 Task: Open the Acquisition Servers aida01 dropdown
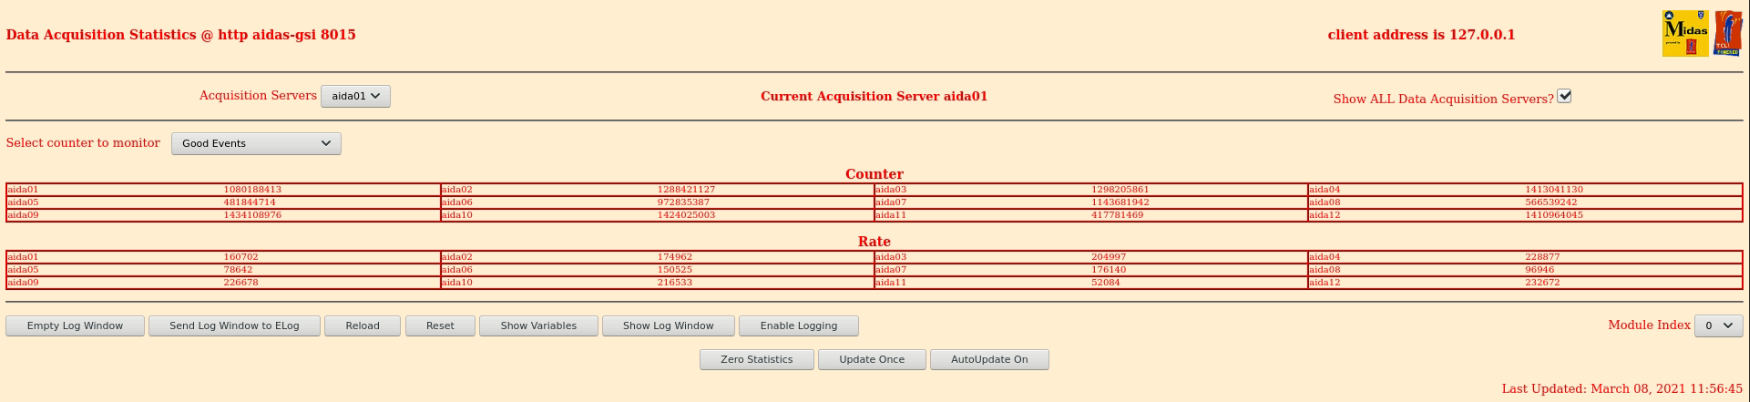356,96
